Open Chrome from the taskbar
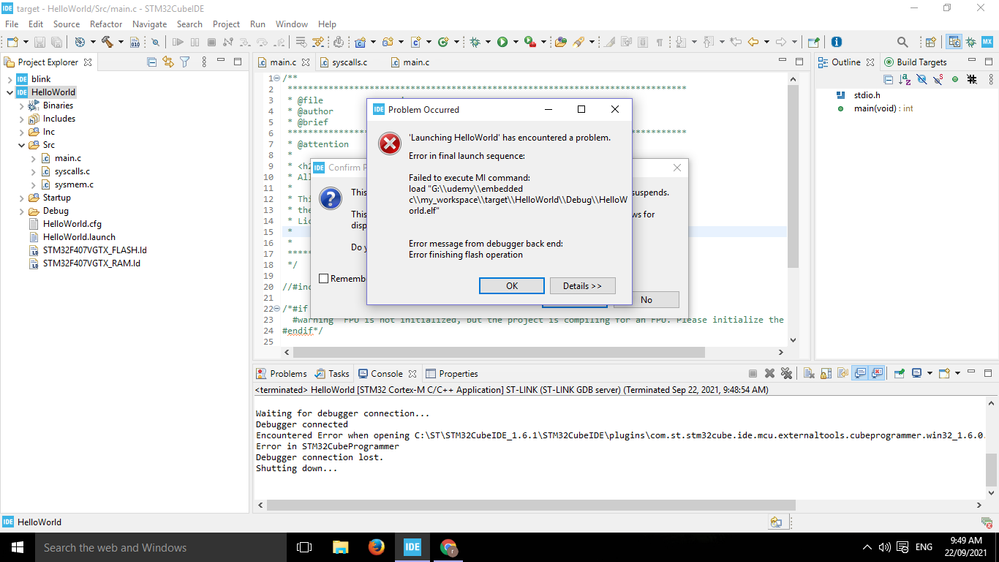Viewport: 999px width, 562px height. [449, 547]
